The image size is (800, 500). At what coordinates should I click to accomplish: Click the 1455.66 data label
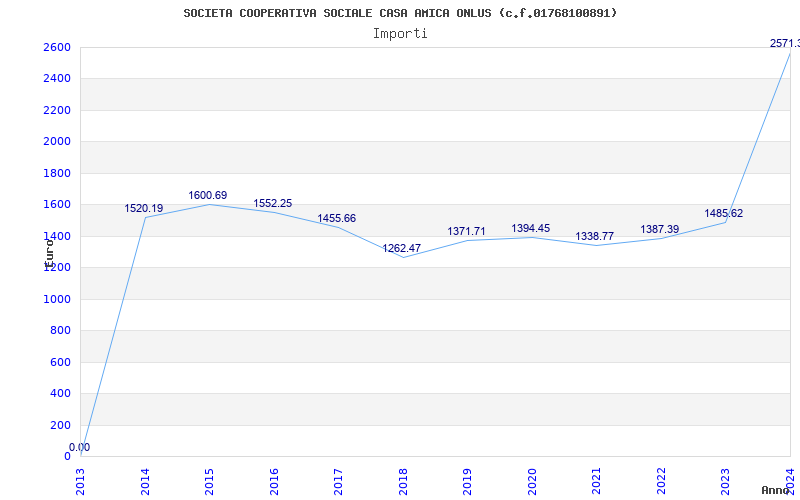pyautogui.click(x=337, y=218)
